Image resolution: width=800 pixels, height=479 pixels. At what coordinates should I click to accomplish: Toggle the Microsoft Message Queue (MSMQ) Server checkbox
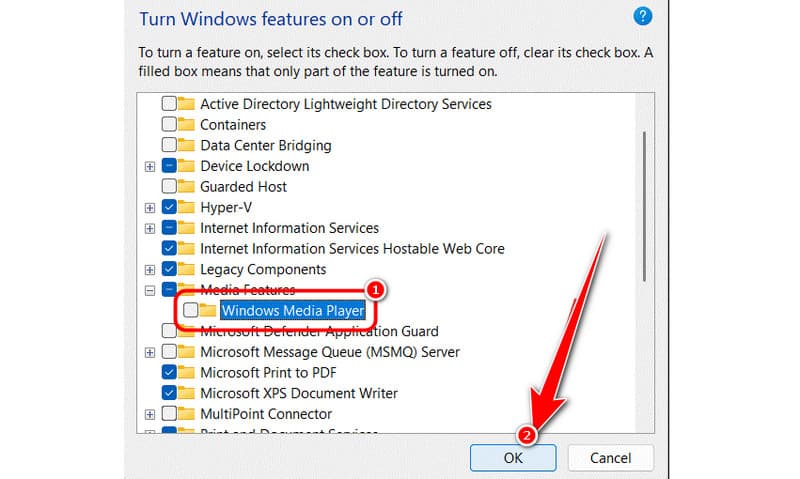point(169,352)
